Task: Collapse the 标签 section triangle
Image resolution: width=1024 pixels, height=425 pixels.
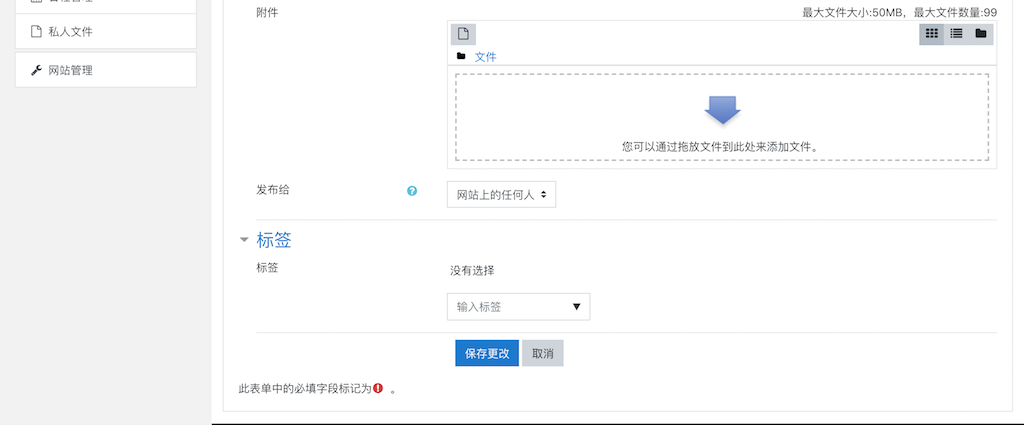Action: click(x=244, y=240)
